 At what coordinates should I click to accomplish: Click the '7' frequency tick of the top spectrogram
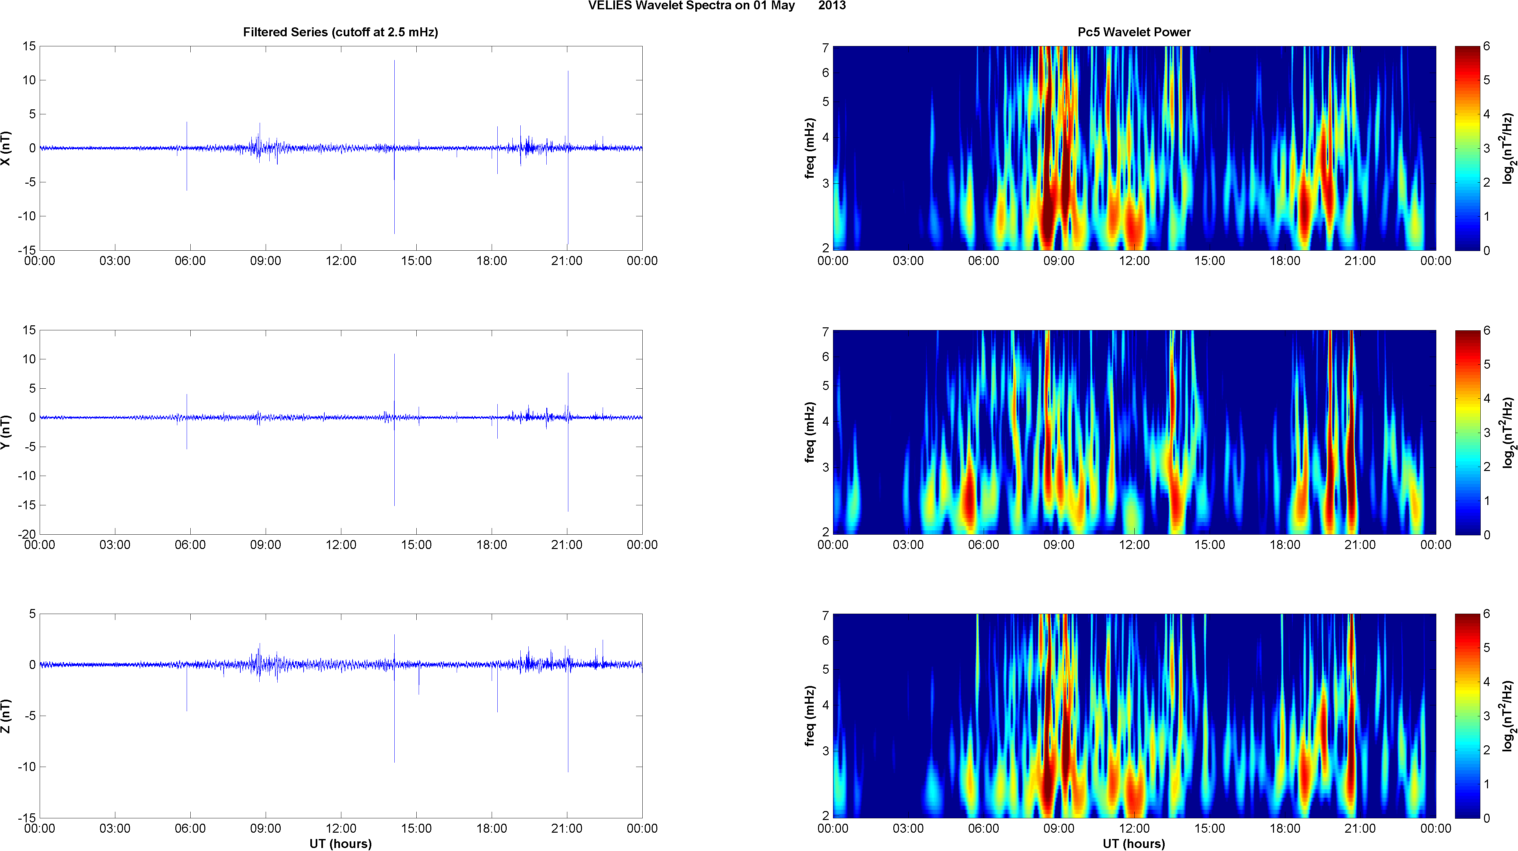[x=826, y=48]
